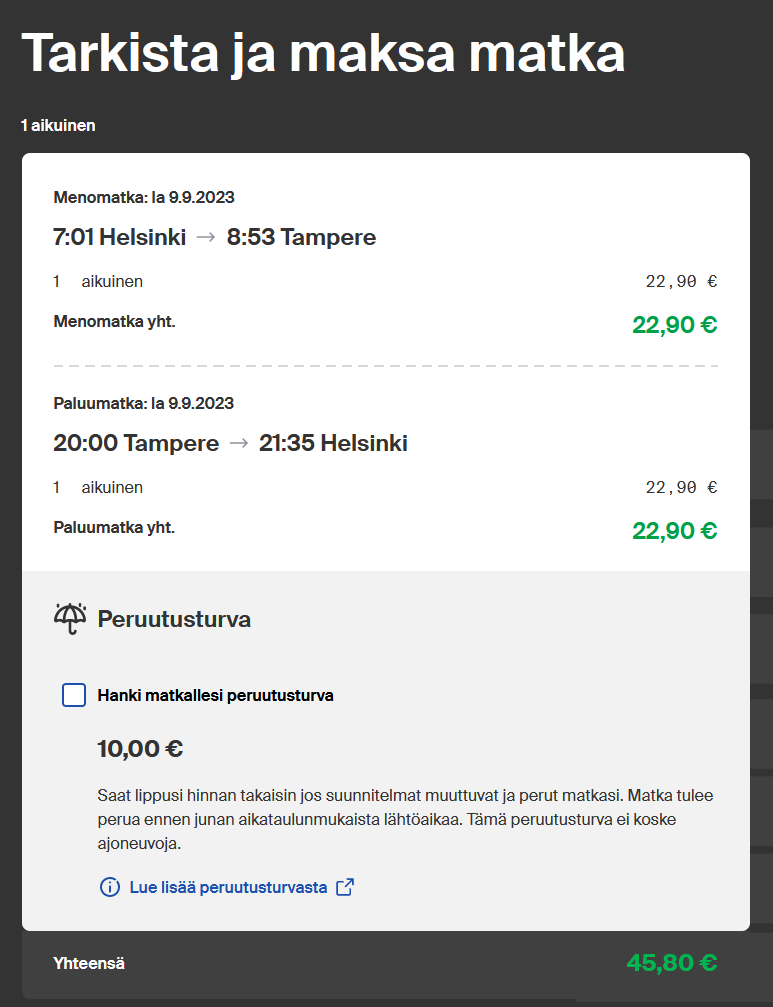Select the Hanki matkallesi peruutusturva label
Screen dimensions: 773x1007
(215, 696)
